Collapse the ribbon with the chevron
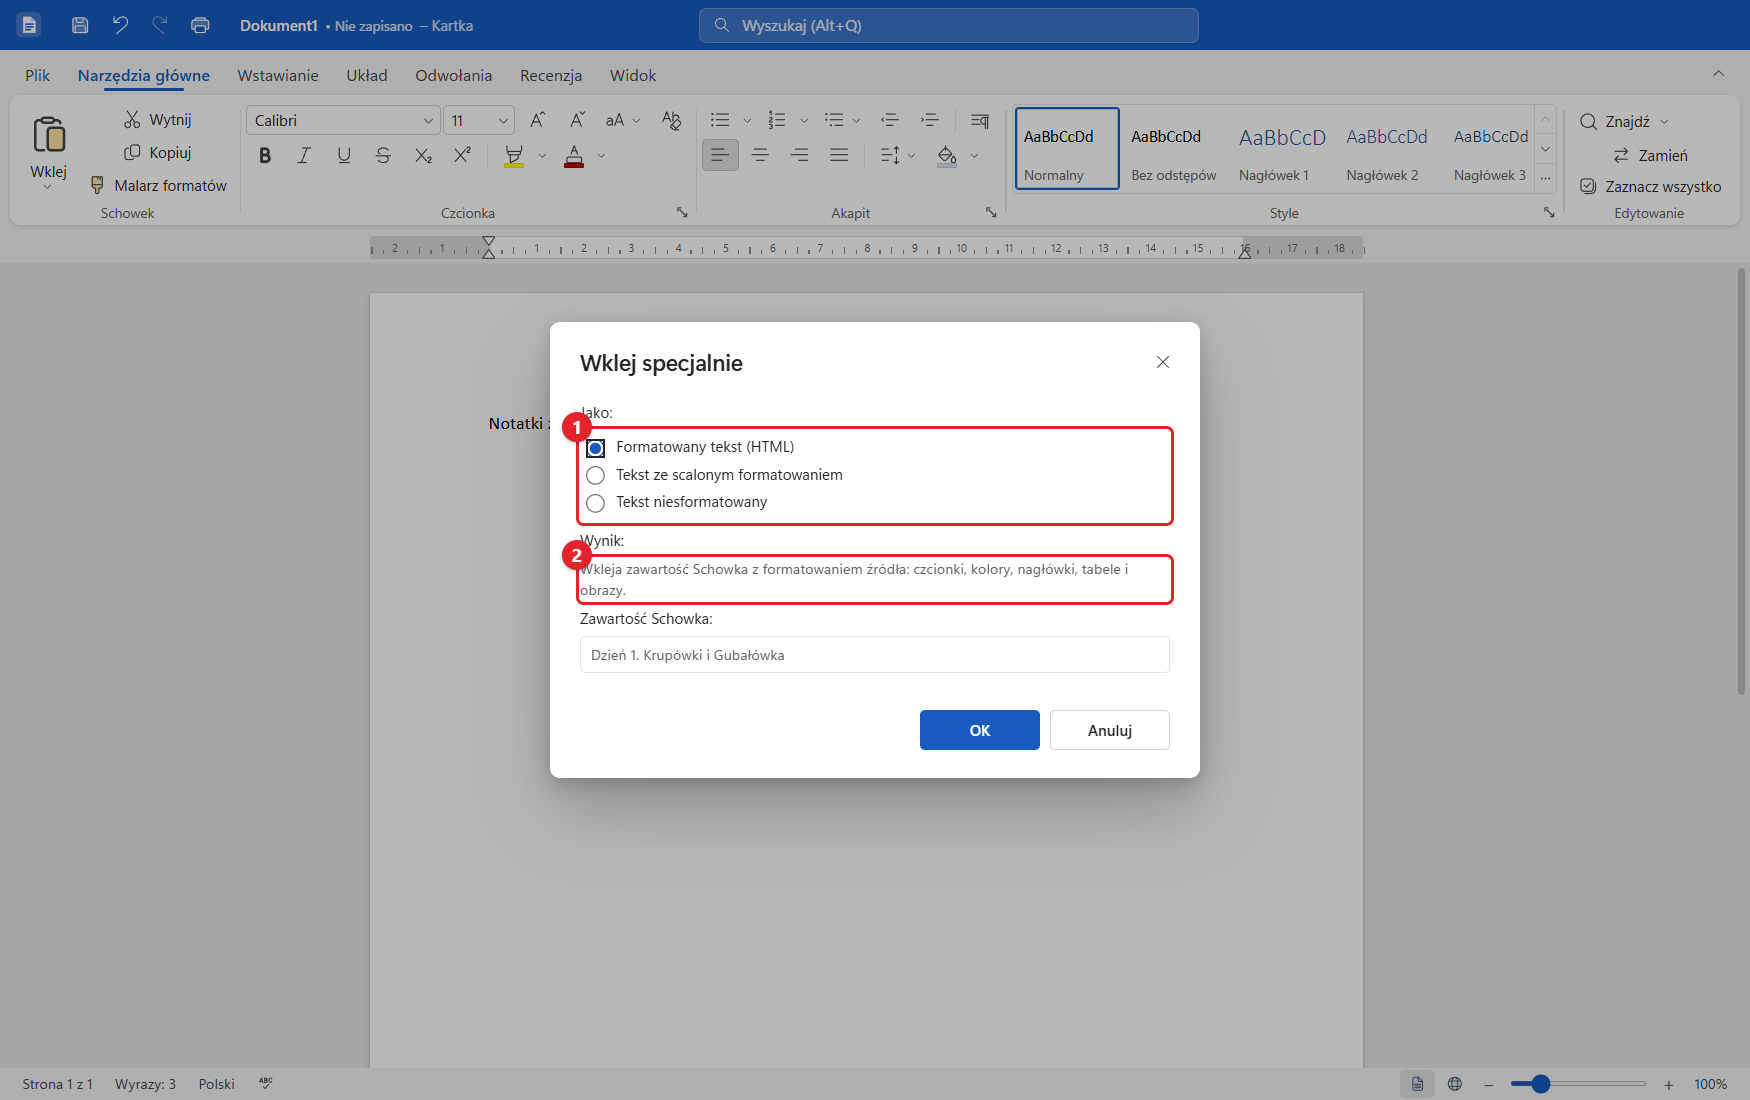Screen dimensions: 1750x1100 1719,73
